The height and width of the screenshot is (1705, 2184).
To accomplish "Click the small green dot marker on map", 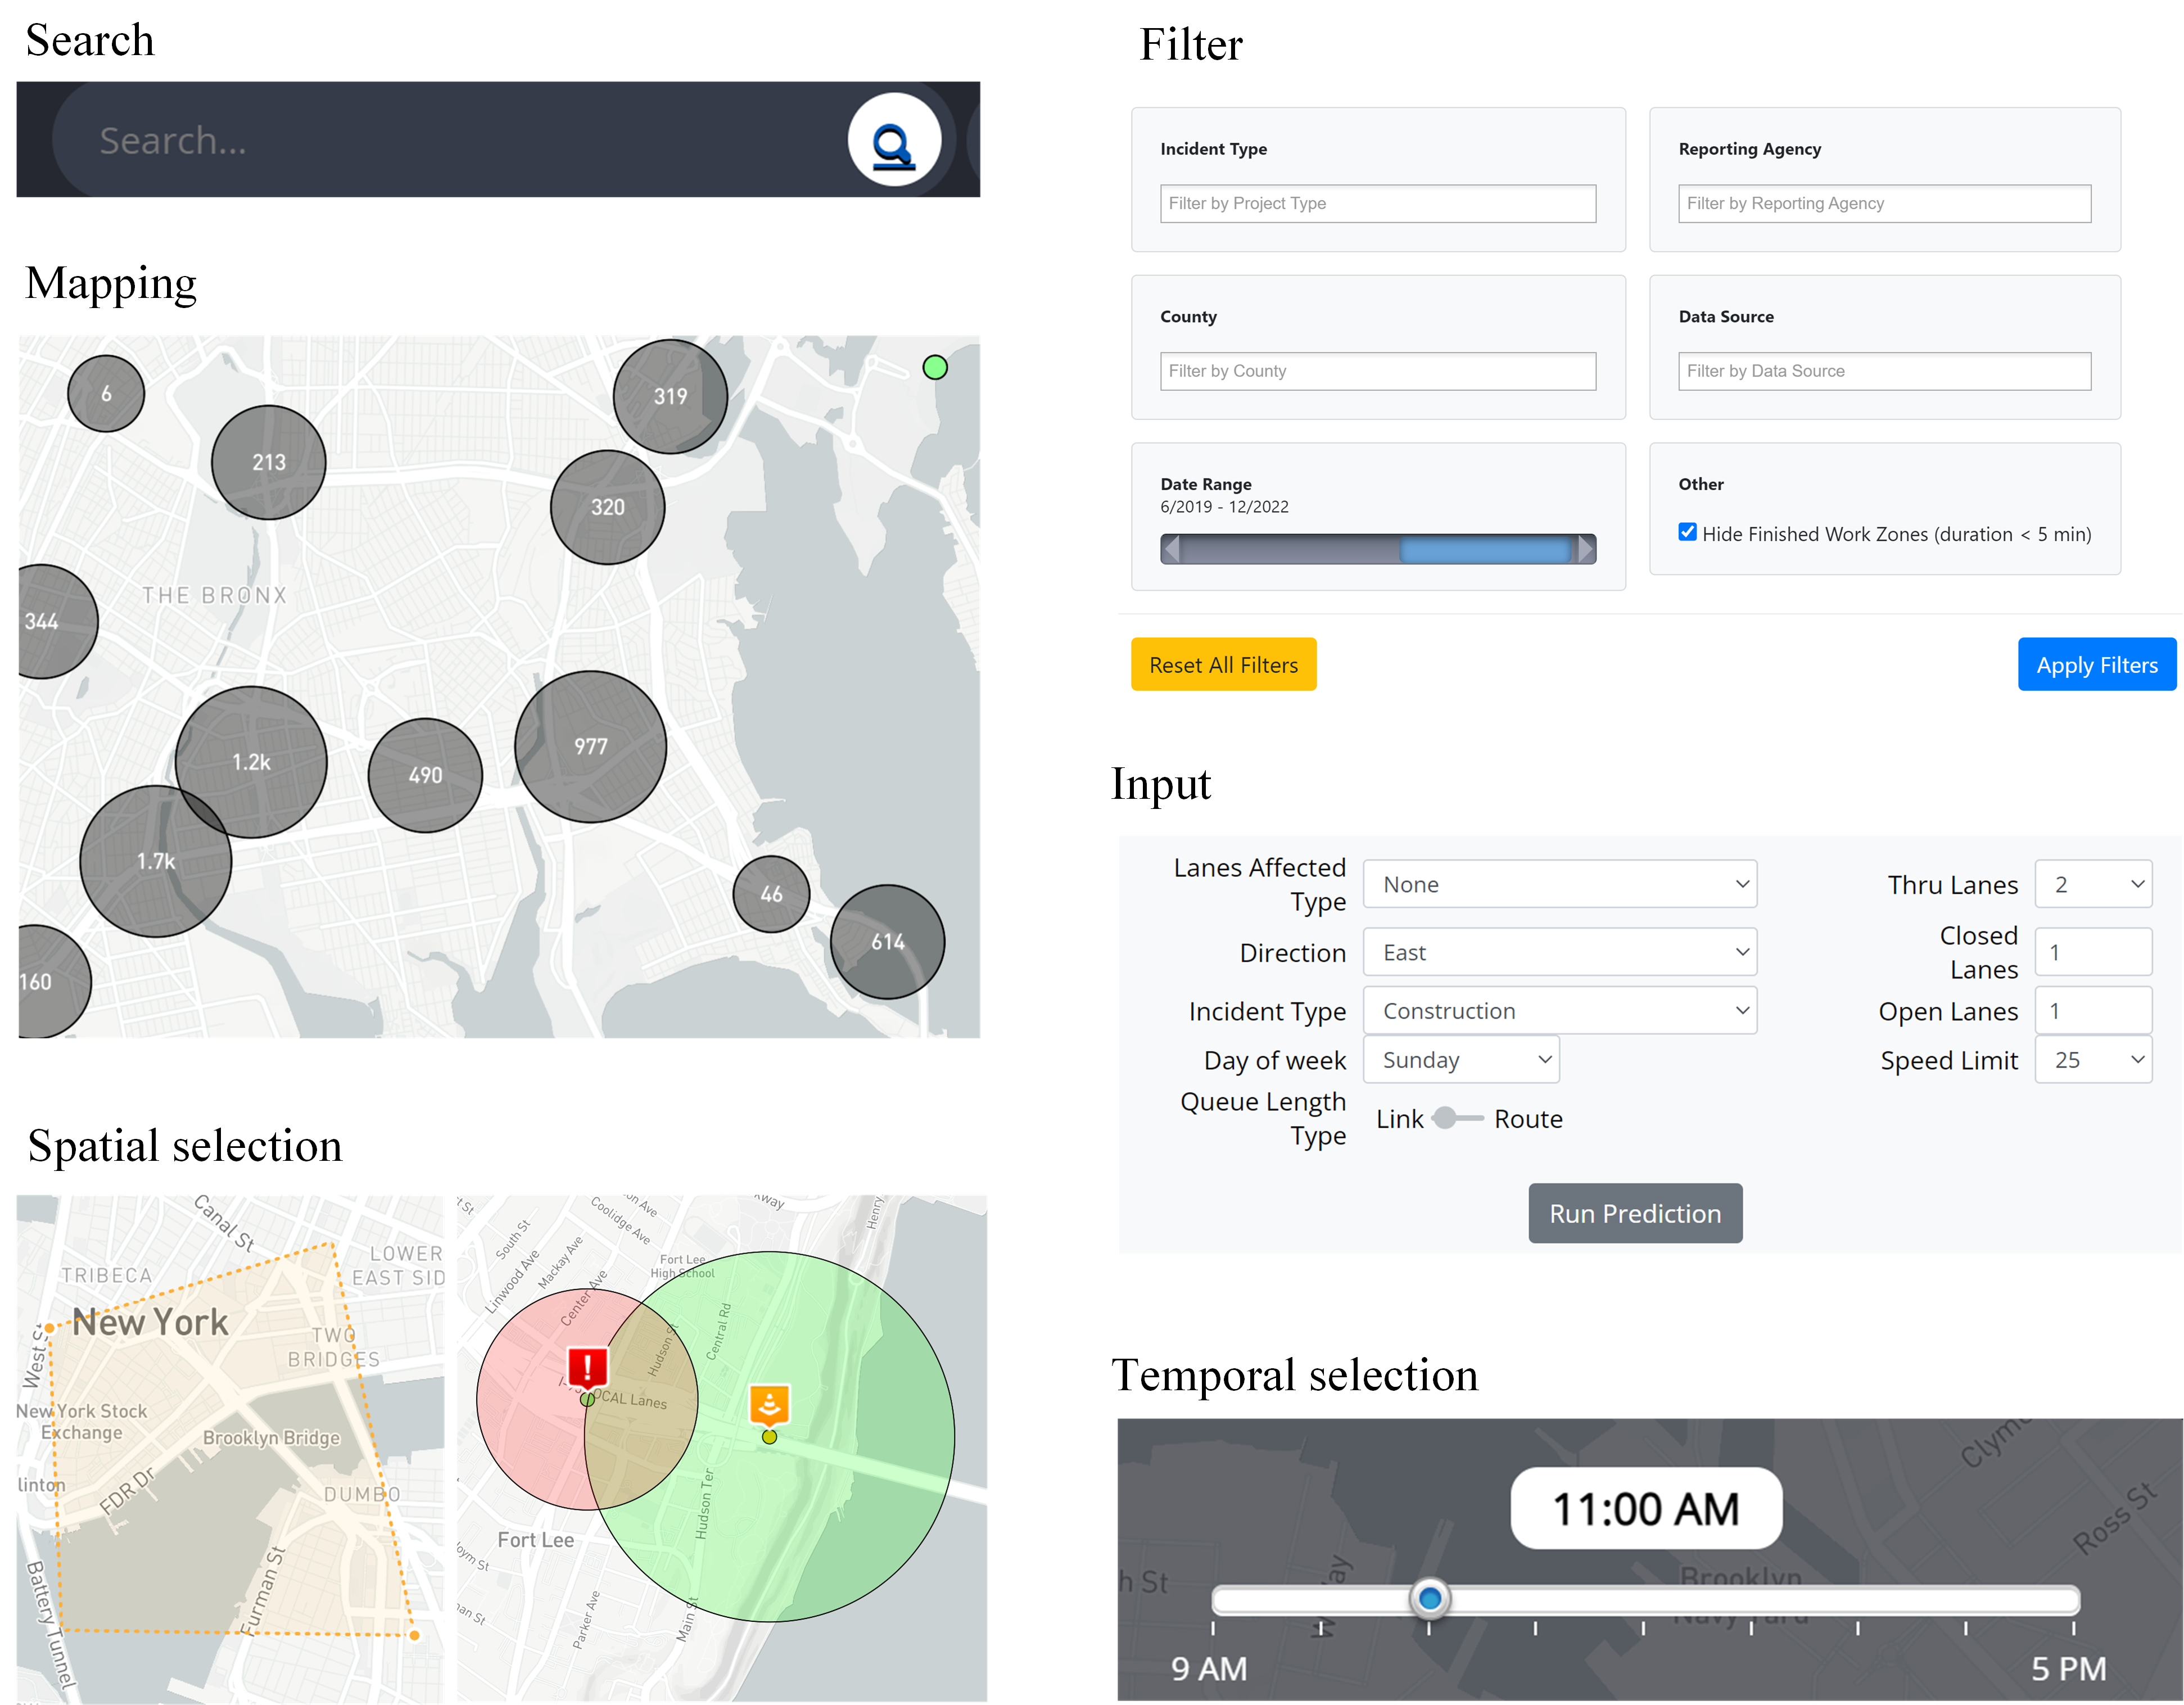I will click(x=935, y=368).
